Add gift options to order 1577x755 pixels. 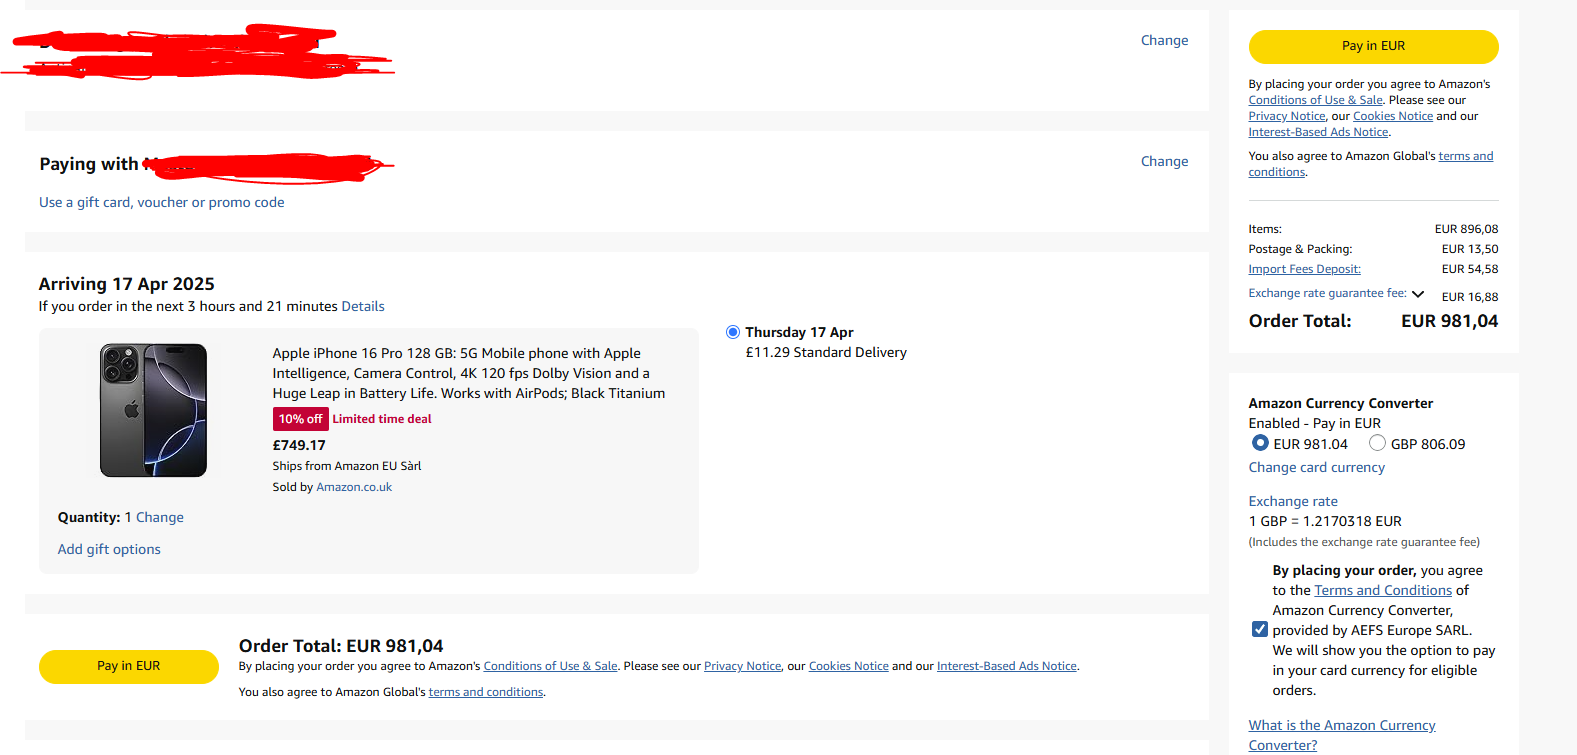pyautogui.click(x=109, y=549)
